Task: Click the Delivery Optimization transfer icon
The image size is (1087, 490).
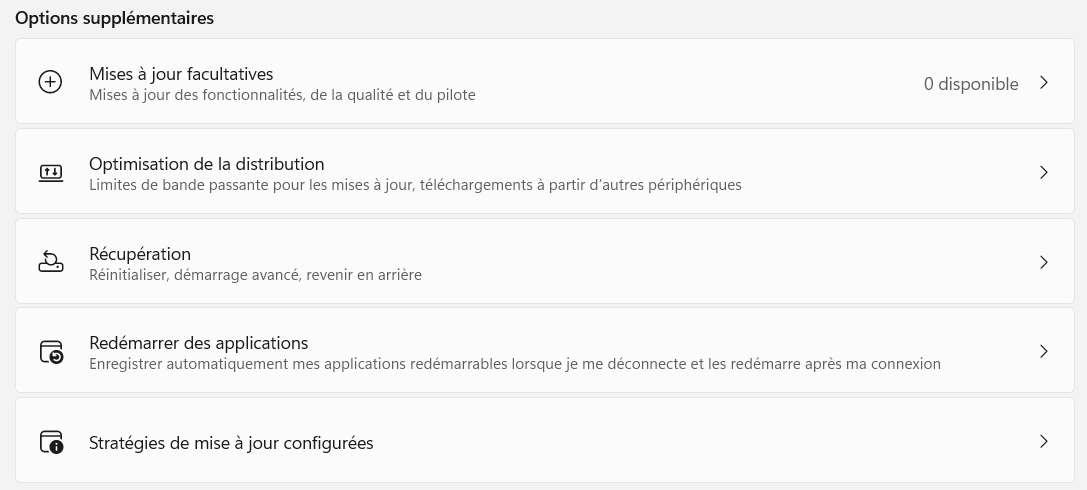Action: [x=50, y=172]
